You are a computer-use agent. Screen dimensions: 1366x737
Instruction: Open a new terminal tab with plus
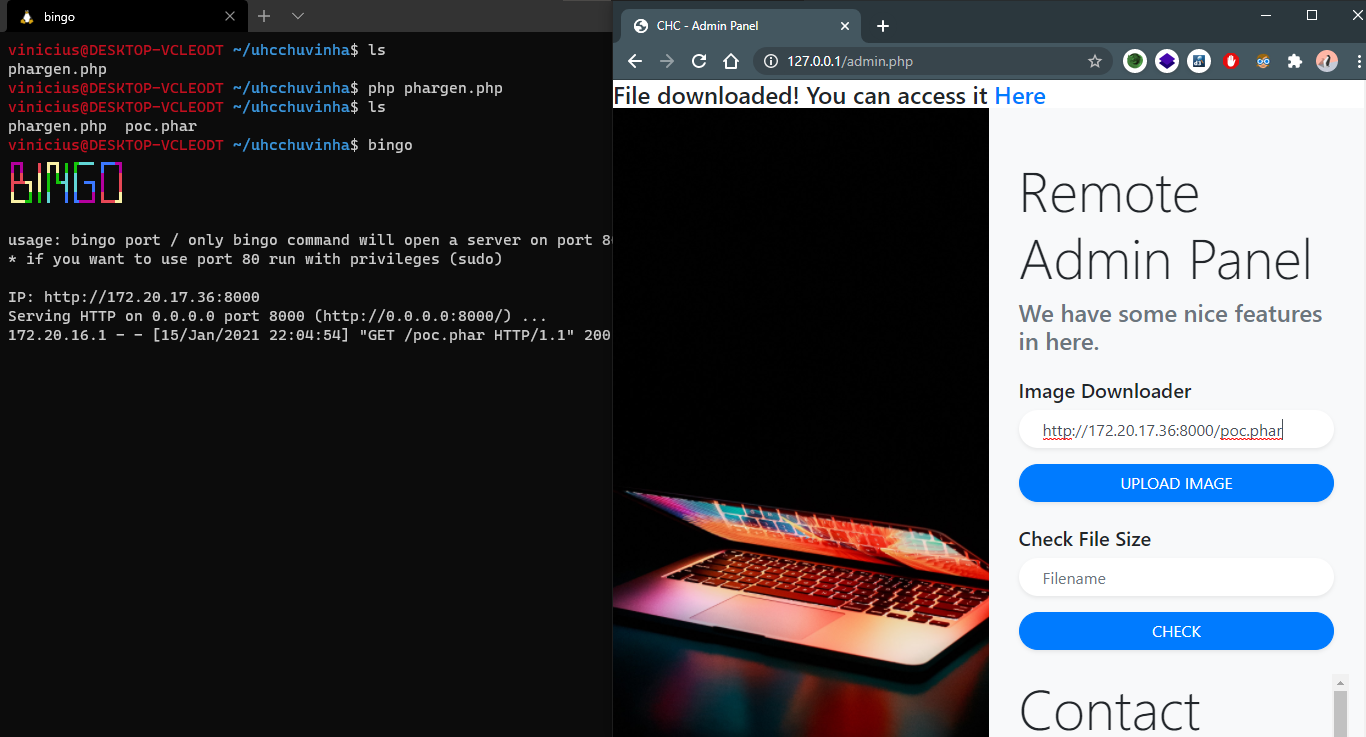coord(264,16)
